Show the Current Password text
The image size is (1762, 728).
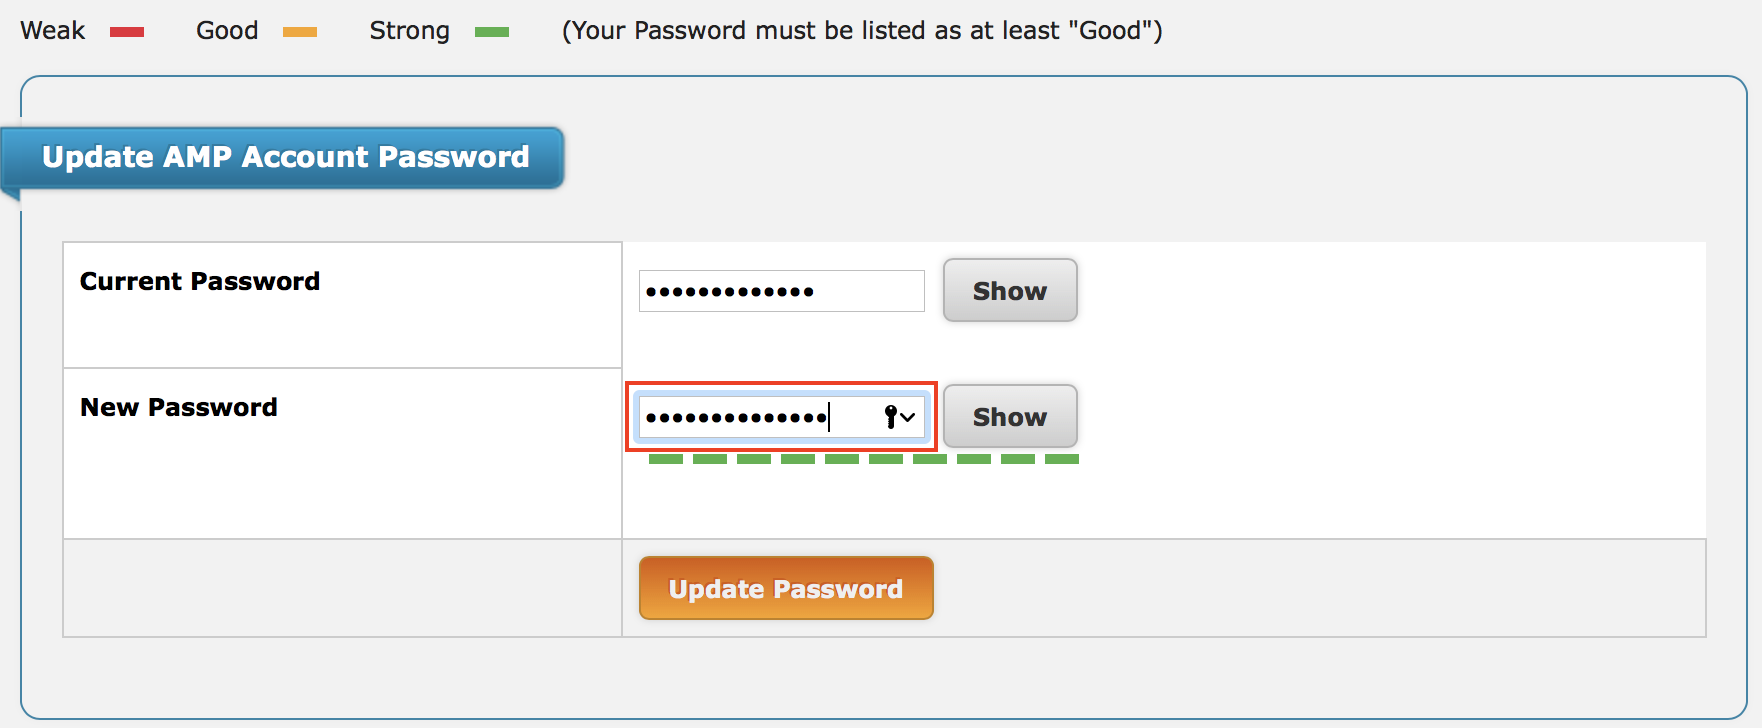point(1009,291)
